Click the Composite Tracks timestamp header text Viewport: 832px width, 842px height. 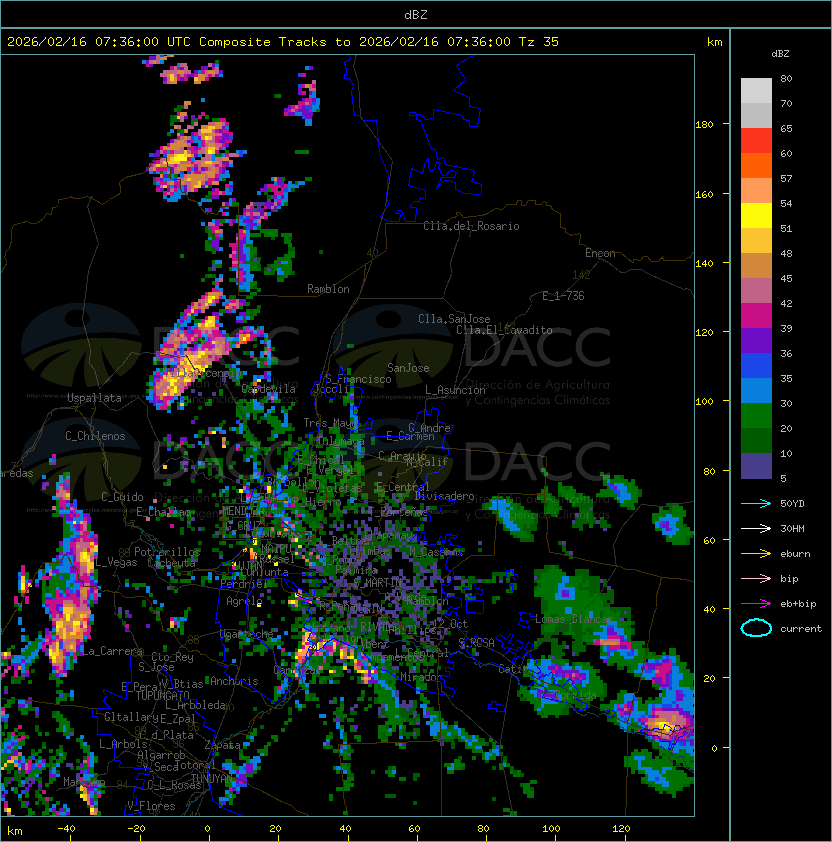(x=283, y=42)
